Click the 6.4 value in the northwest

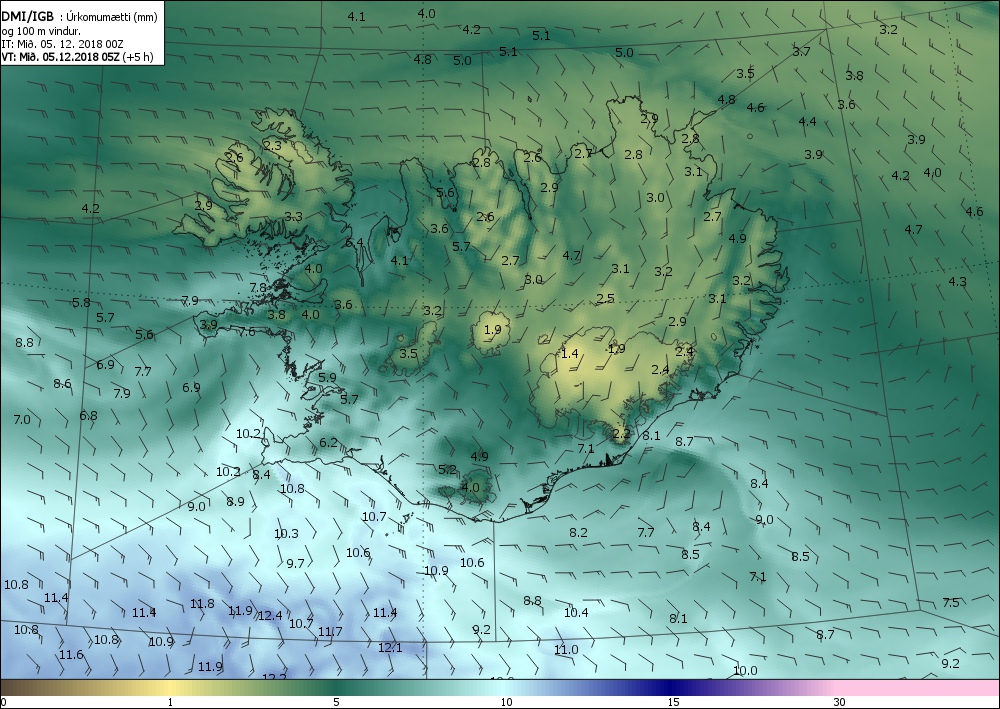click(355, 242)
